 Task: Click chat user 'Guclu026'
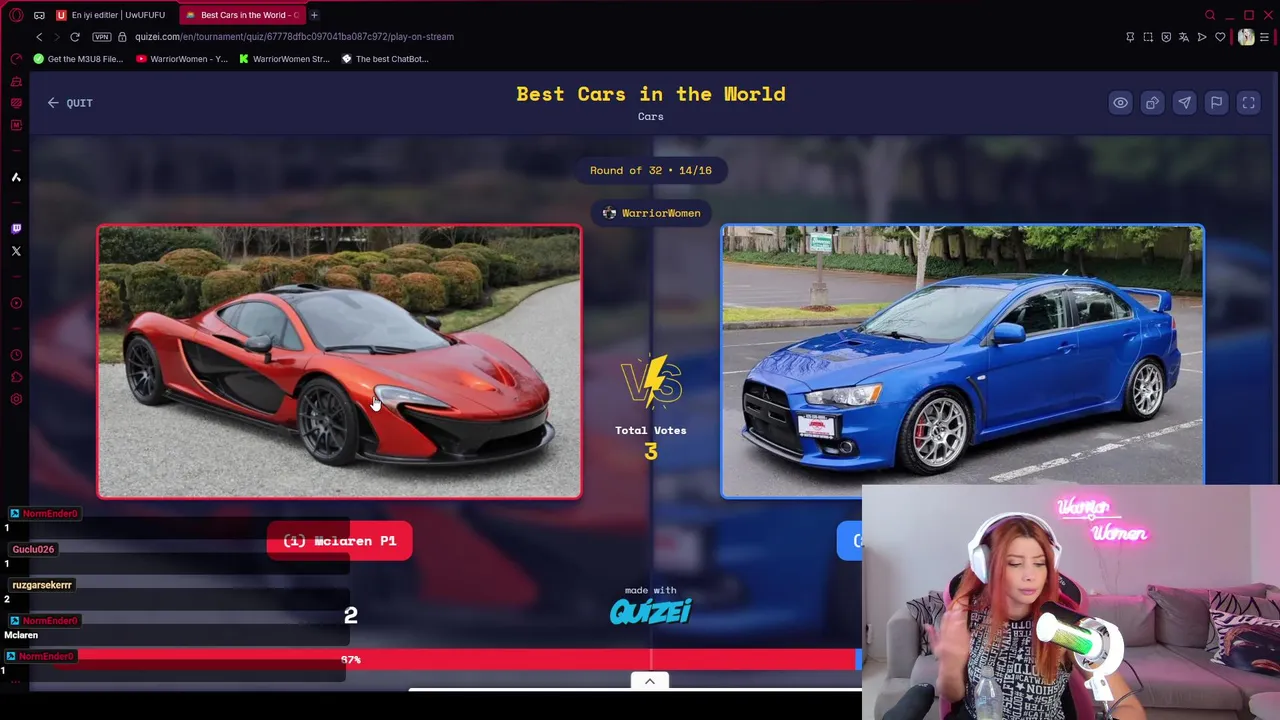(33, 549)
